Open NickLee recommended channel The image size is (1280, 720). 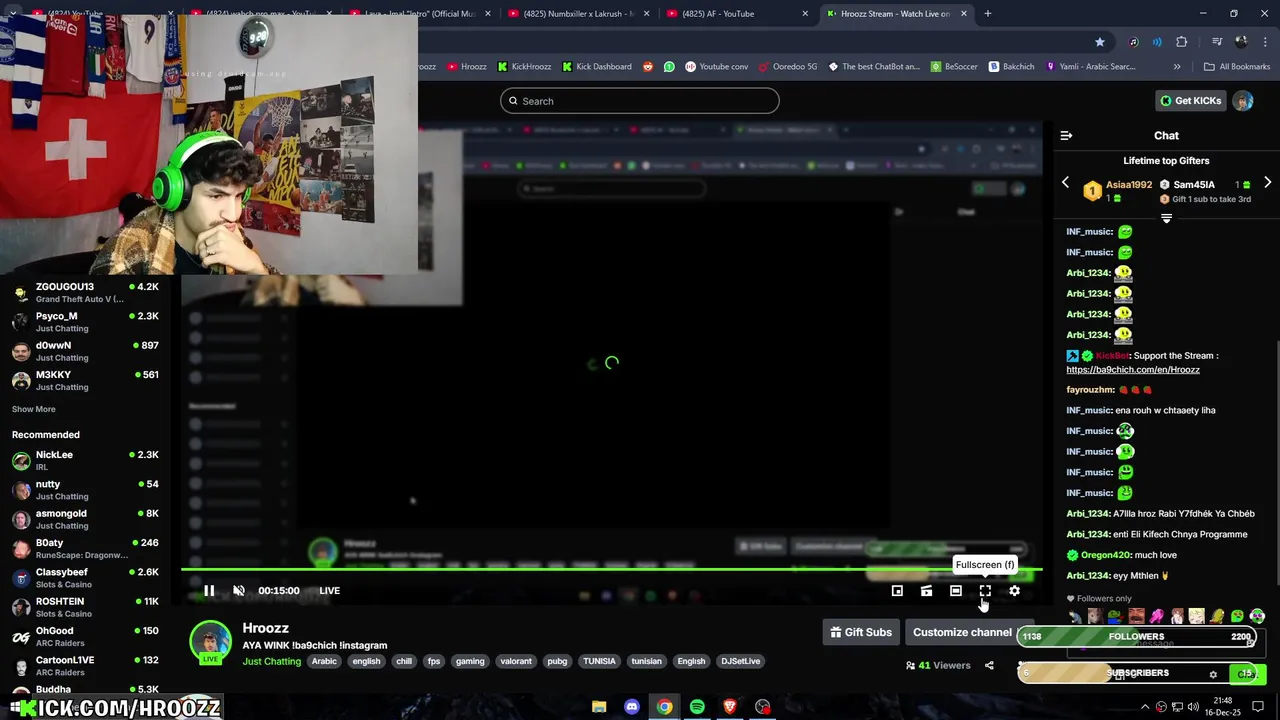85,460
